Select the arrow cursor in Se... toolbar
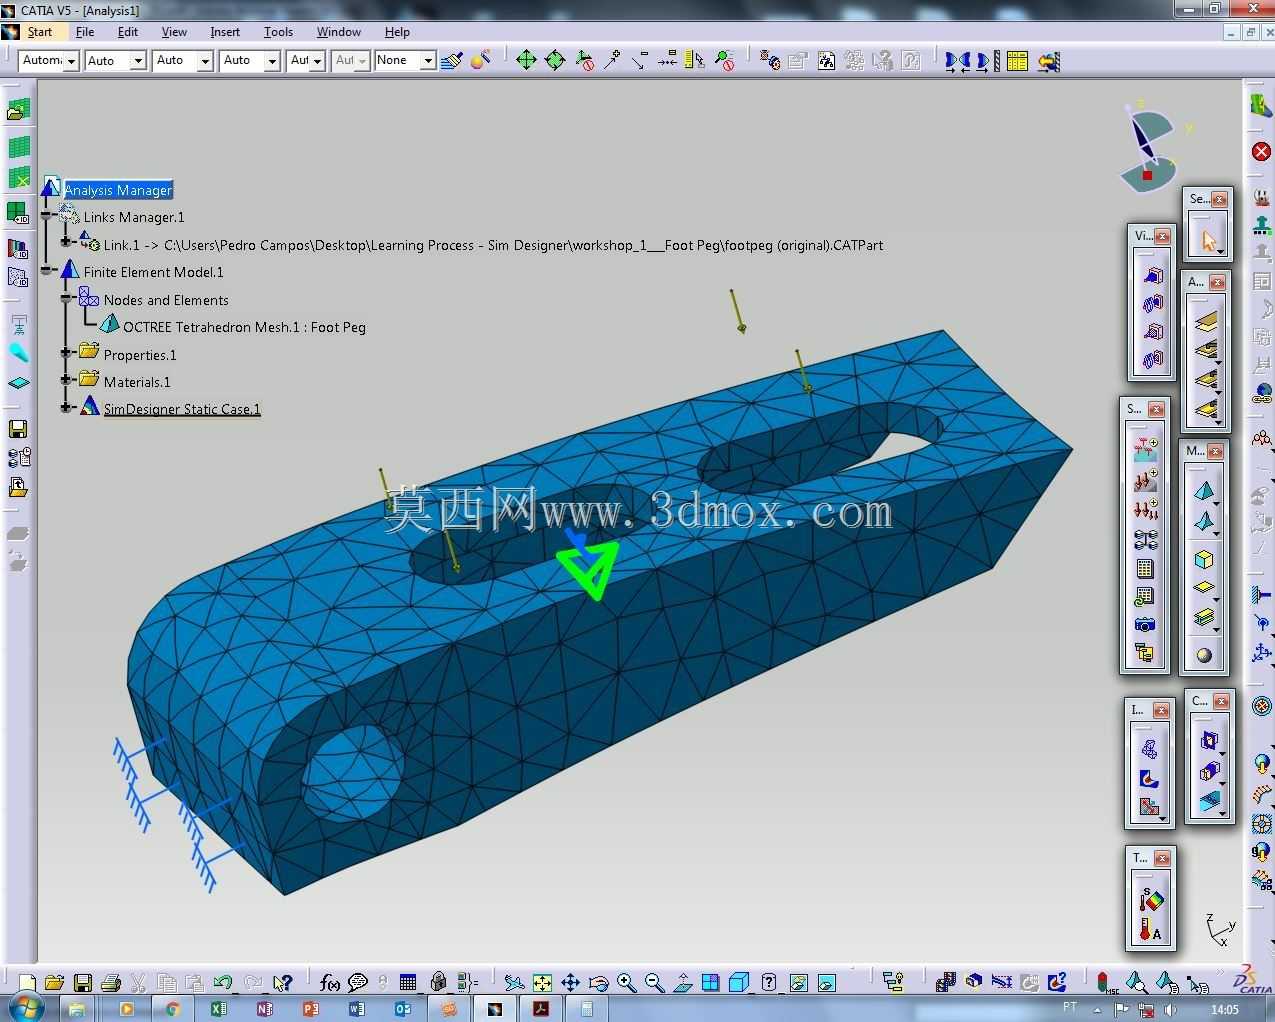Viewport: 1275px width, 1022px height. click(1208, 241)
